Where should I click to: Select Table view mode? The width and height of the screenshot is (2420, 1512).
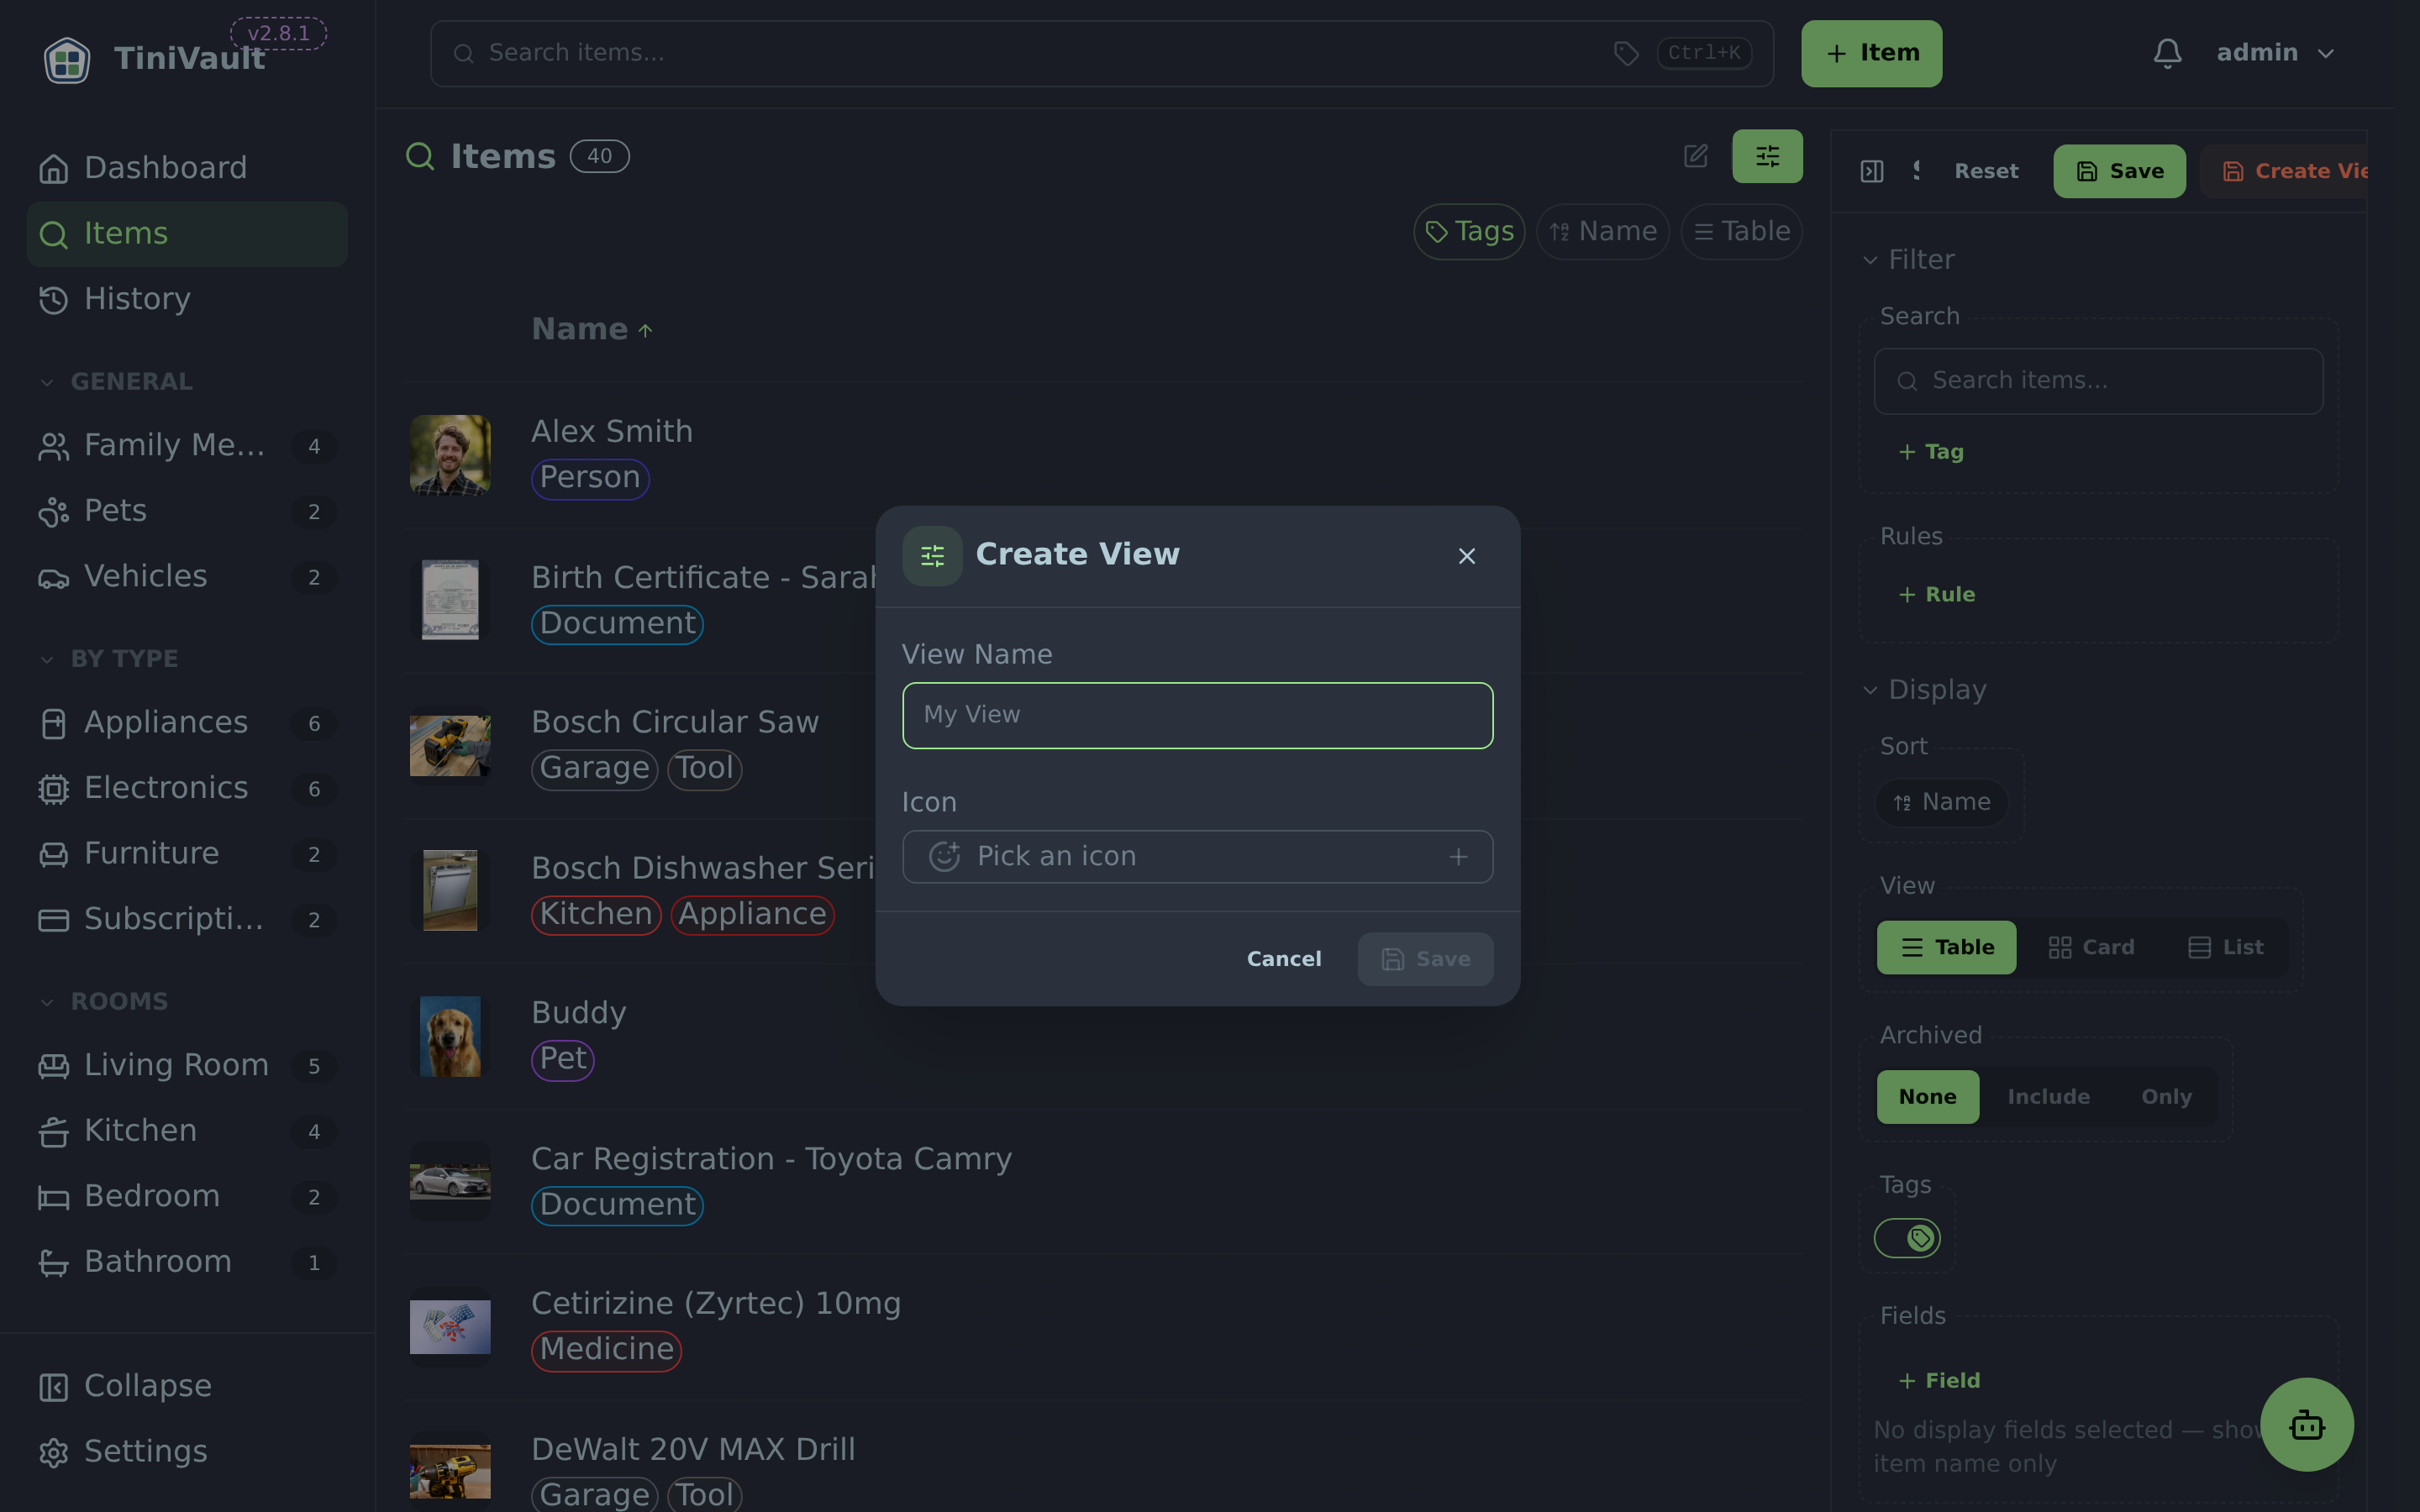coord(1946,947)
